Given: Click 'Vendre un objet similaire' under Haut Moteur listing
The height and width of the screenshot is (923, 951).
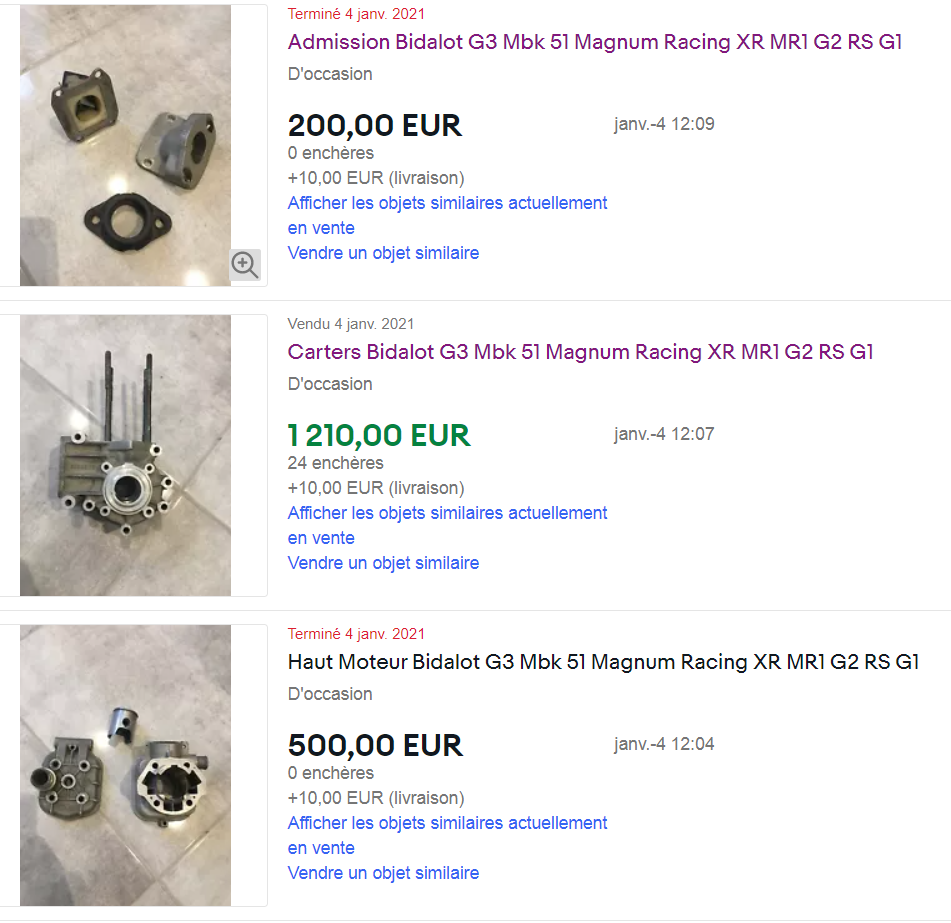Looking at the screenshot, I should click(383, 873).
